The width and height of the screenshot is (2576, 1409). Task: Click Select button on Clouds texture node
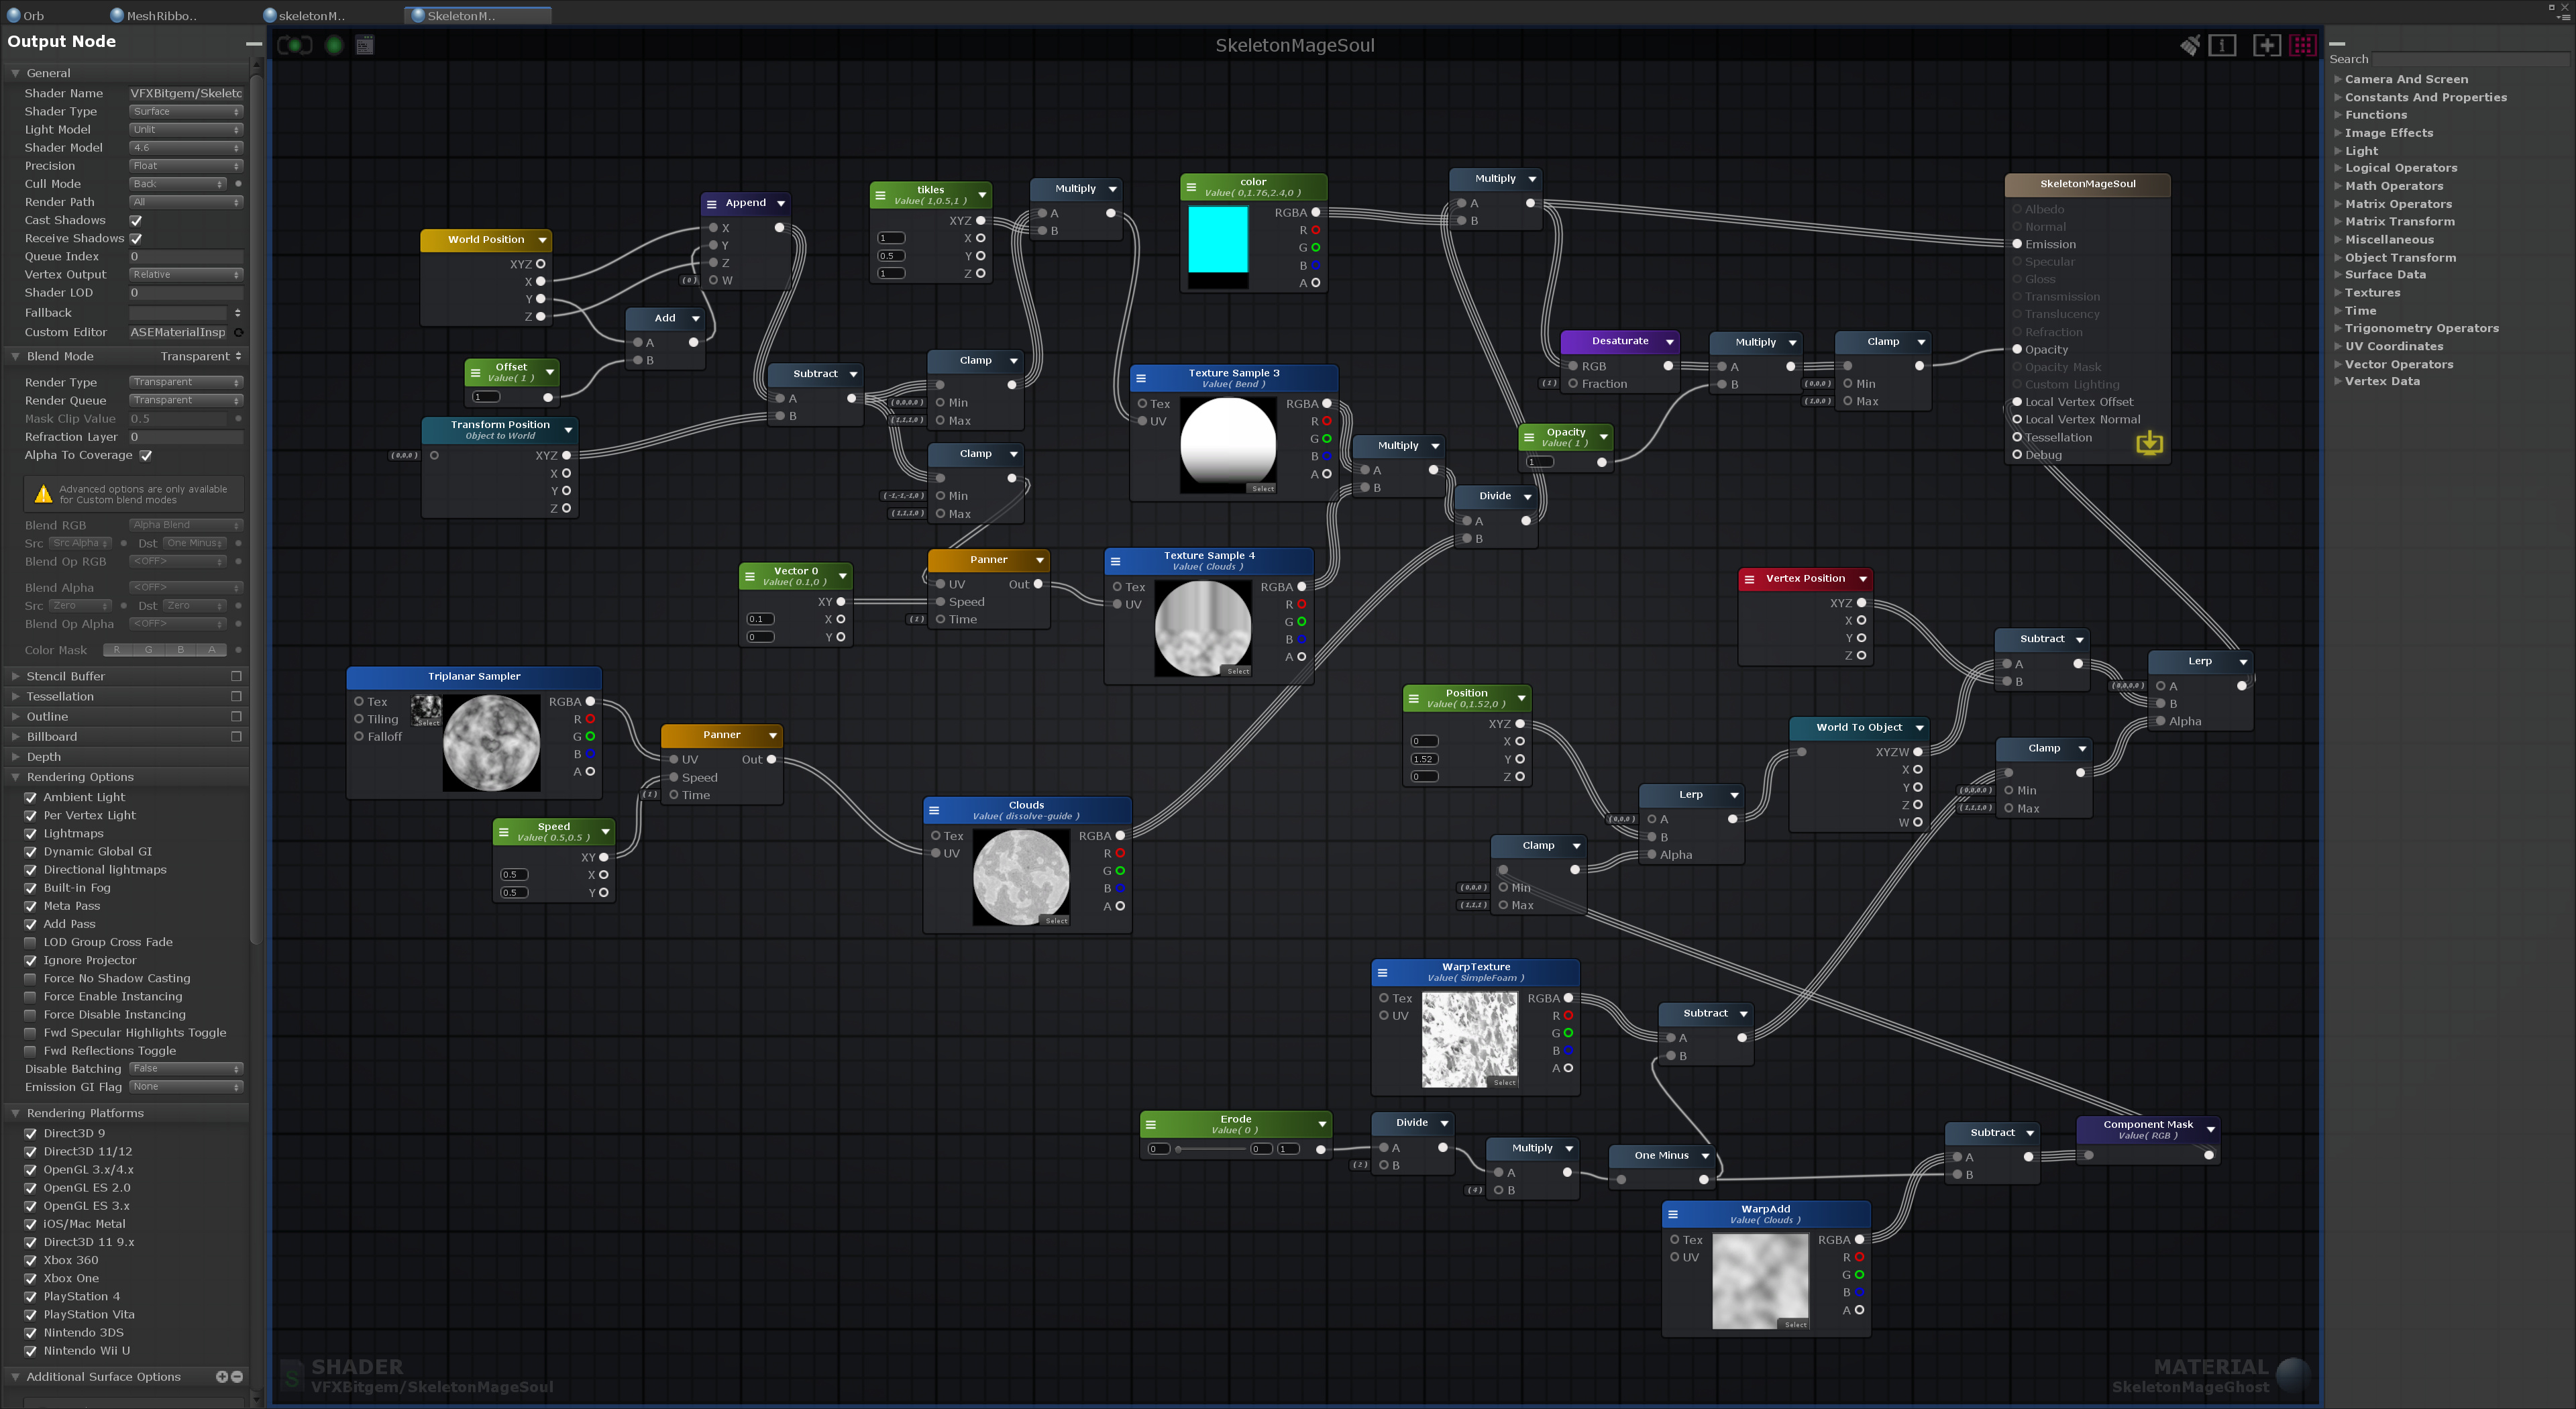pos(1056,920)
